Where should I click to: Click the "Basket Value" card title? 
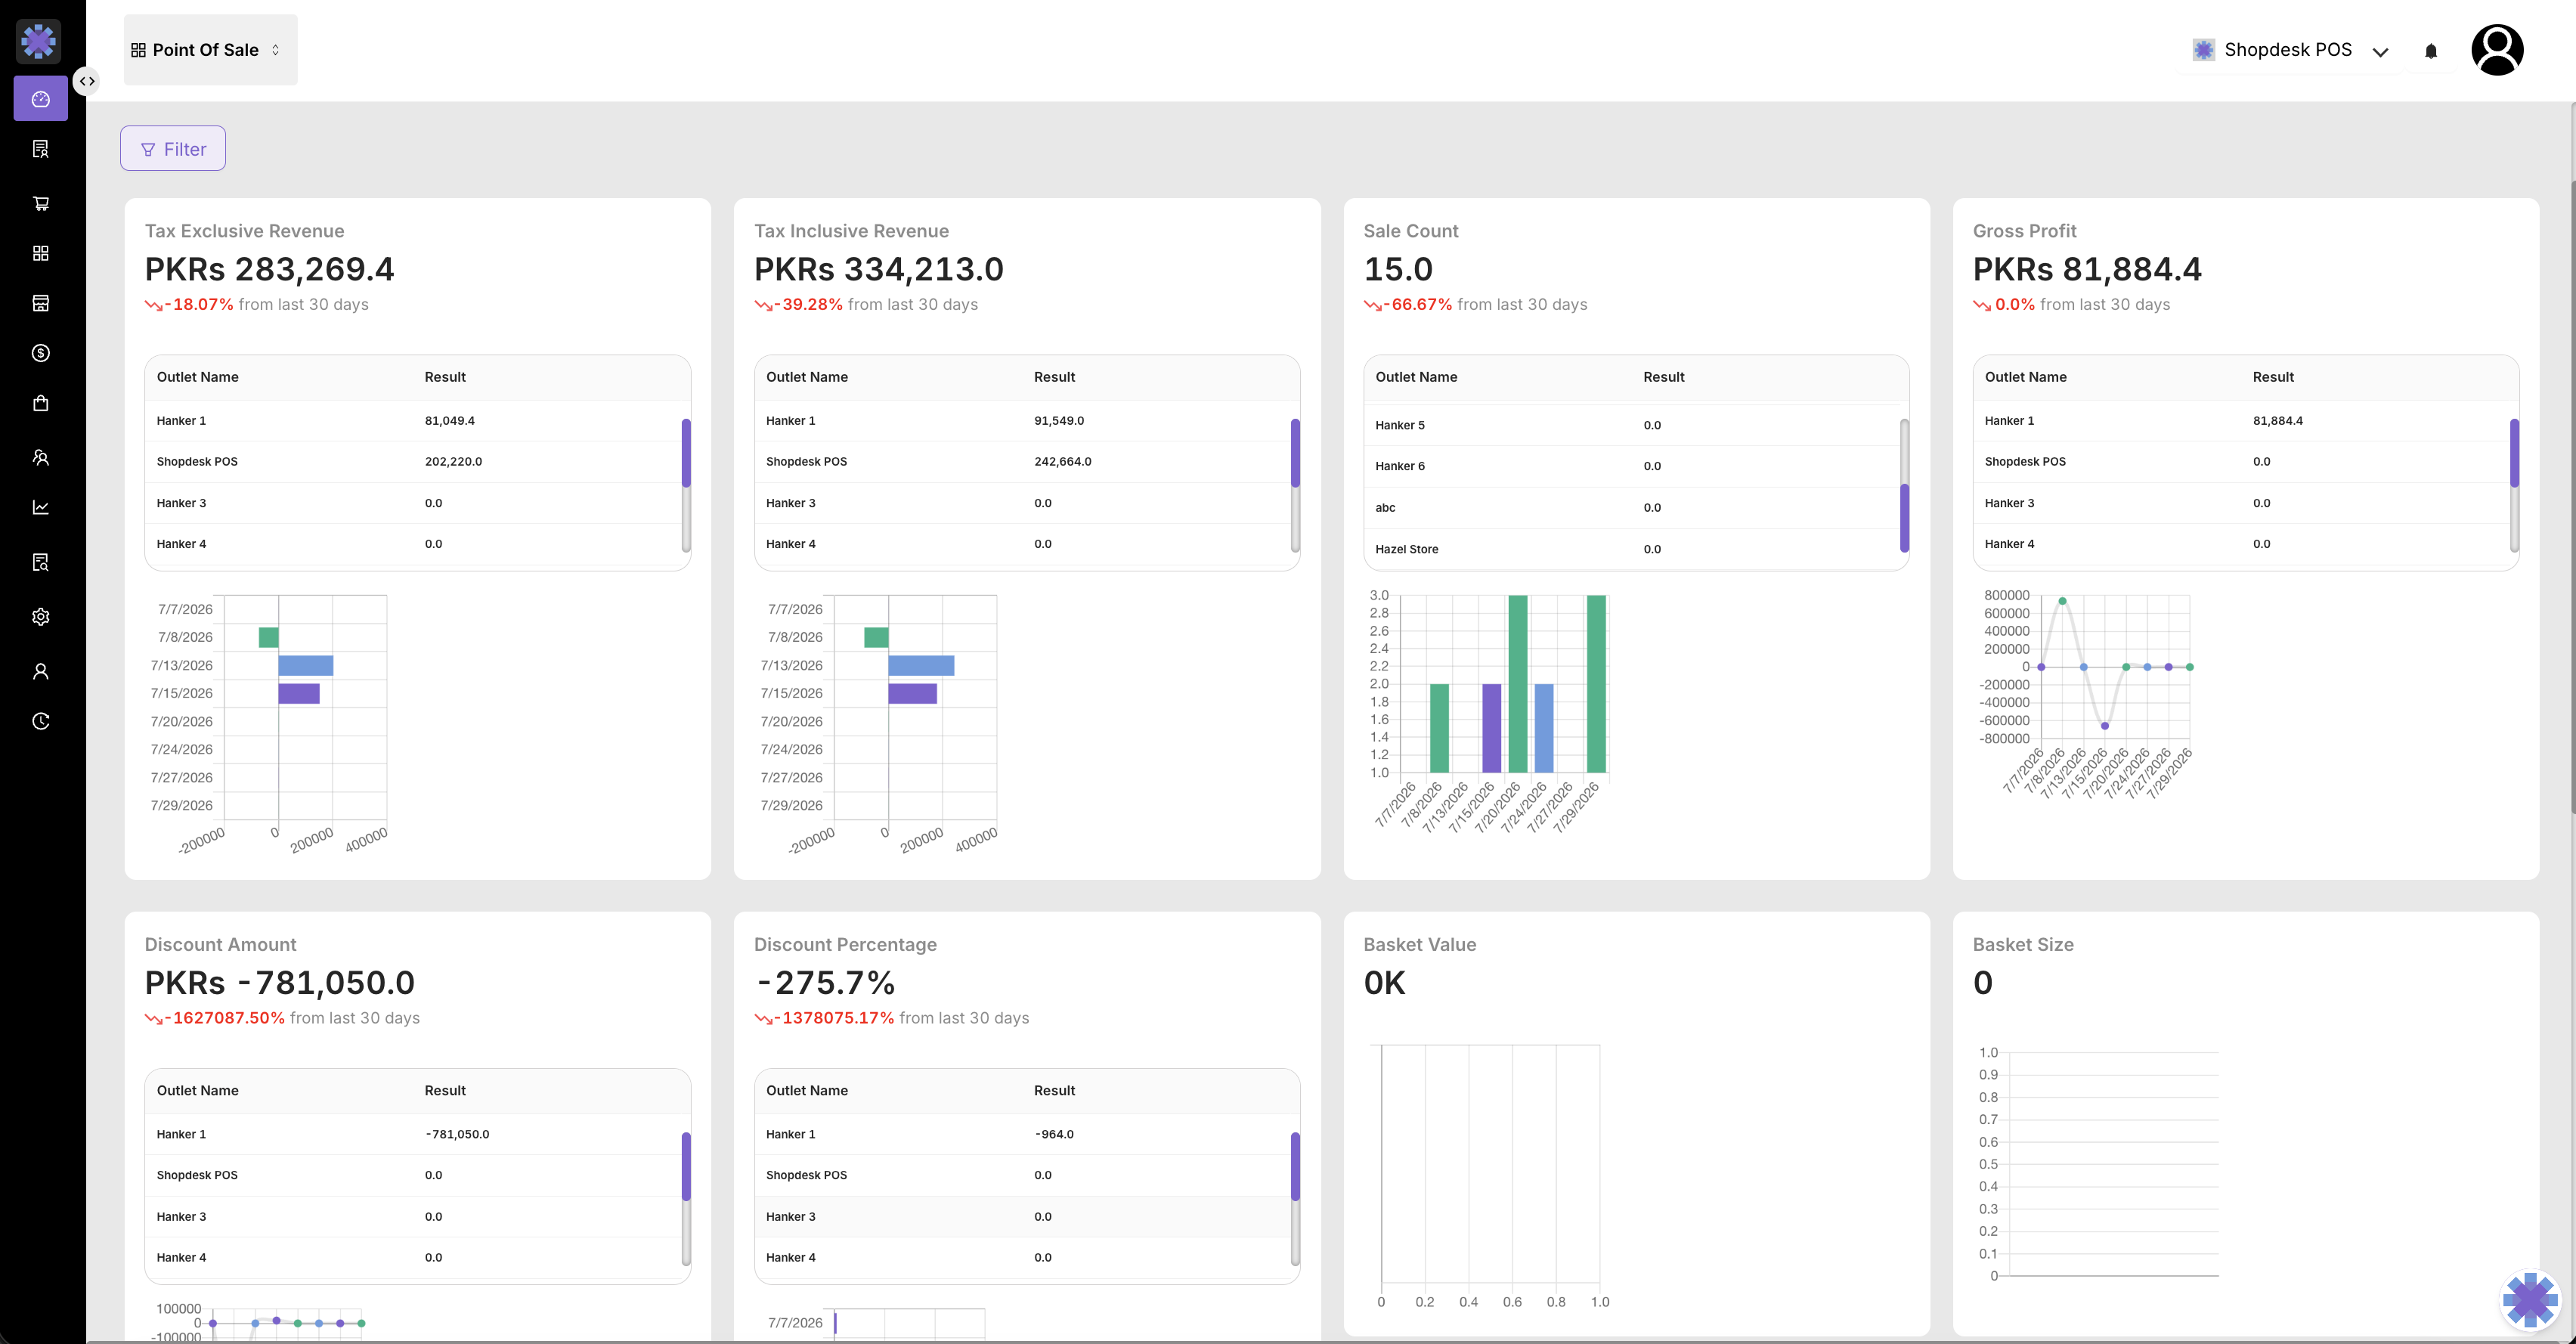pos(1419,945)
